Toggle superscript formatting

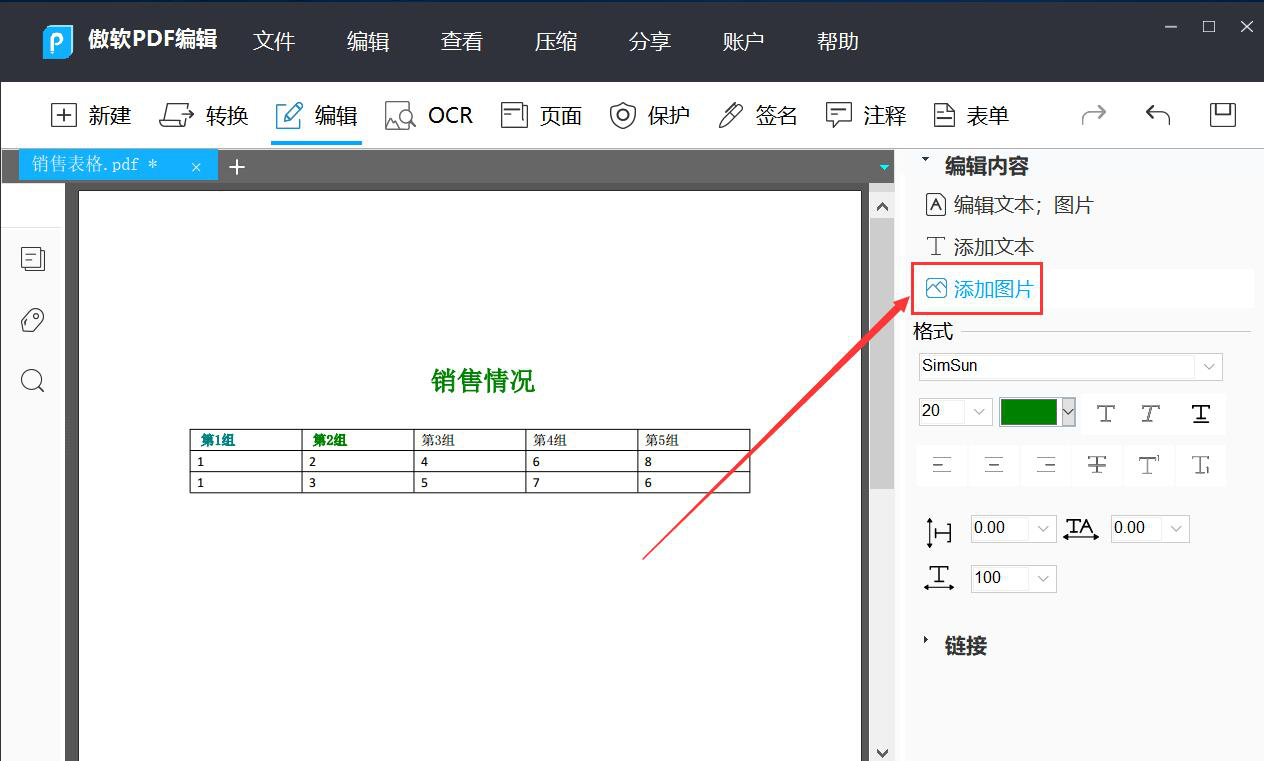1149,464
